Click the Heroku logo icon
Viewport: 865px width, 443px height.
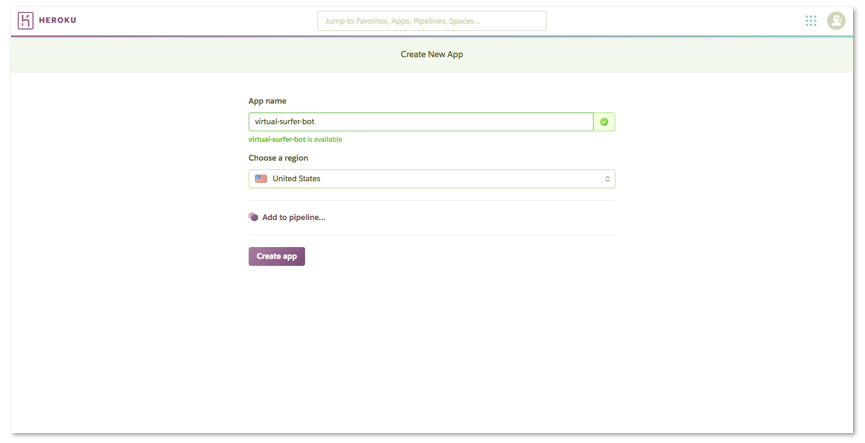click(x=25, y=20)
